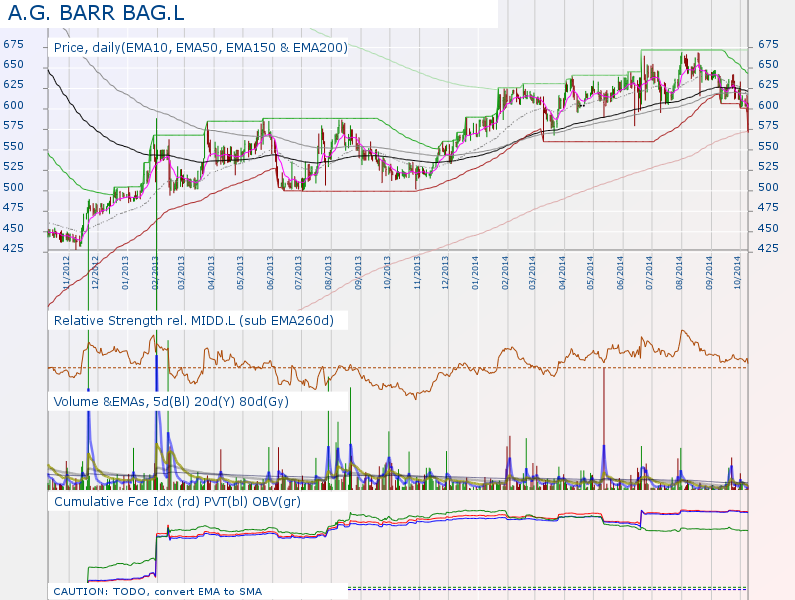Click the 10/2013 date axis label
This screenshot has width=795, height=600.
coord(387,273)
